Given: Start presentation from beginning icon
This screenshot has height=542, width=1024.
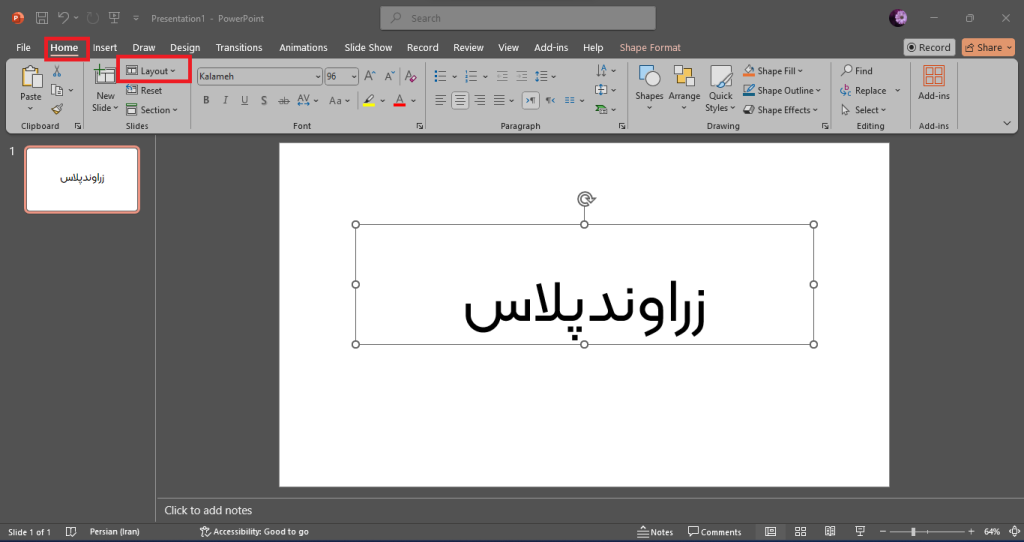Looking at the screenshot, I should [x=114, y=18].
